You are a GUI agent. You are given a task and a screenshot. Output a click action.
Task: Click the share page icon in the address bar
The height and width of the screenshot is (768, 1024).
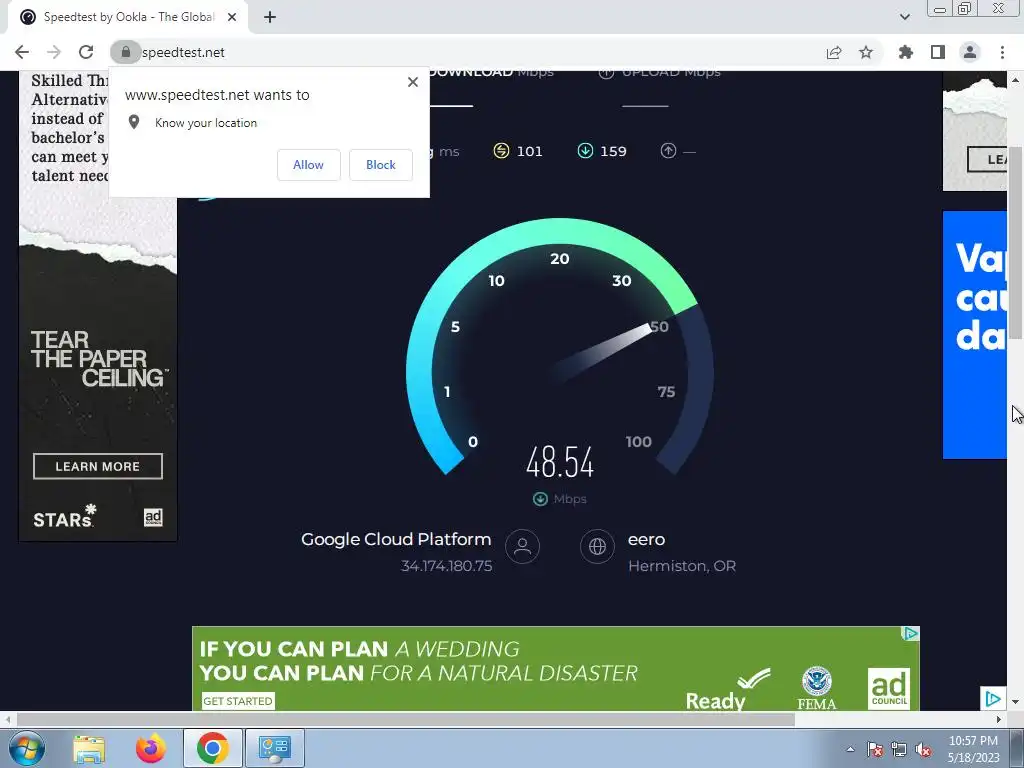[834, 52]
